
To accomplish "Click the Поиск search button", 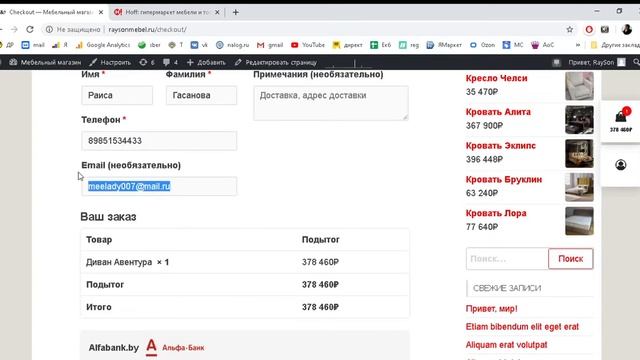I will coord(571,259).
